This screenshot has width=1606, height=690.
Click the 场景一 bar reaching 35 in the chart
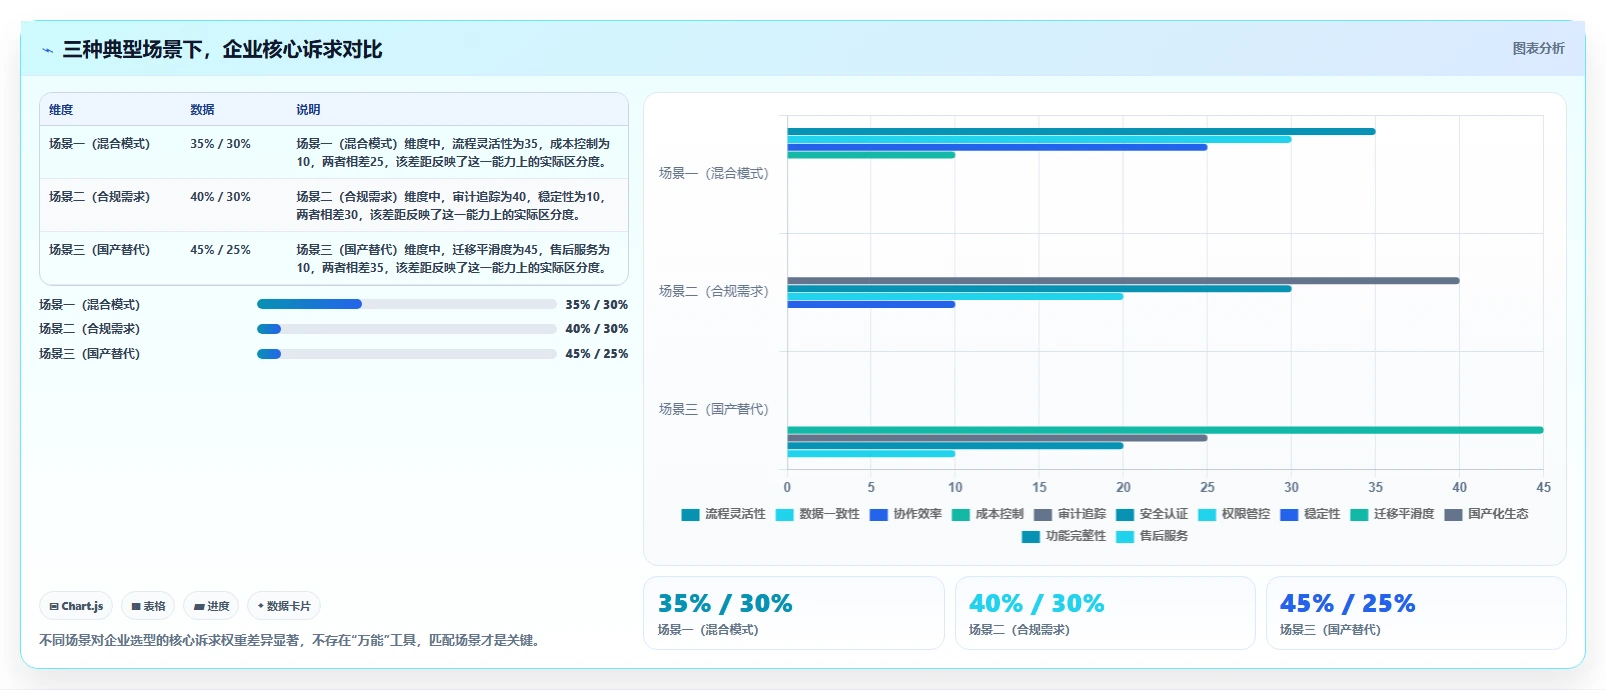(1081, 131)
